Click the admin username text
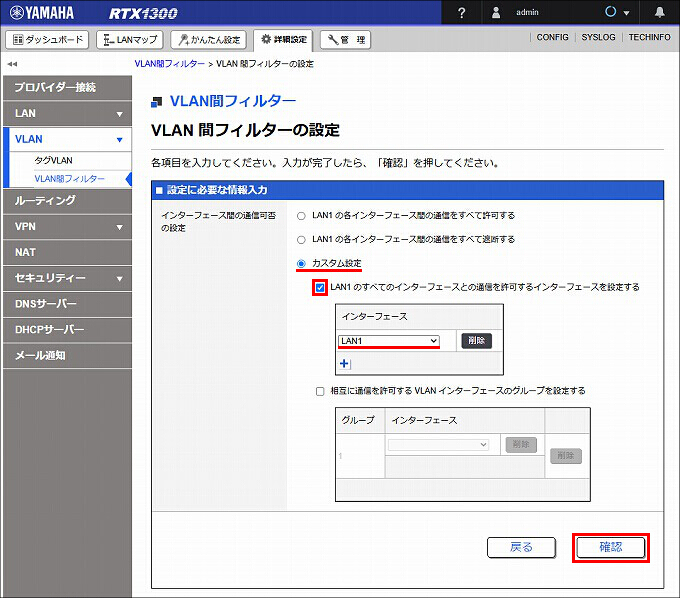This screenshot has height=598, width=680. pos(527,13)
